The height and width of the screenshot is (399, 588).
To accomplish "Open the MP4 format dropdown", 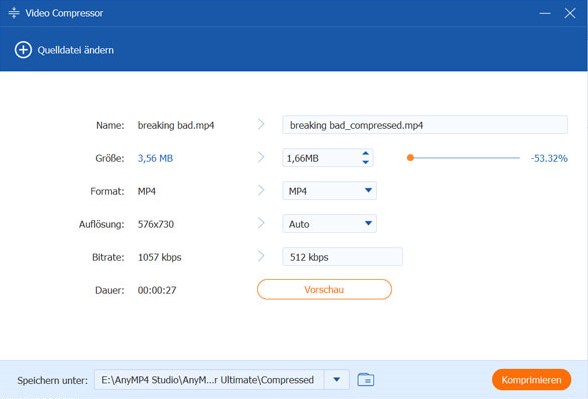I will [x=329, y=191].
